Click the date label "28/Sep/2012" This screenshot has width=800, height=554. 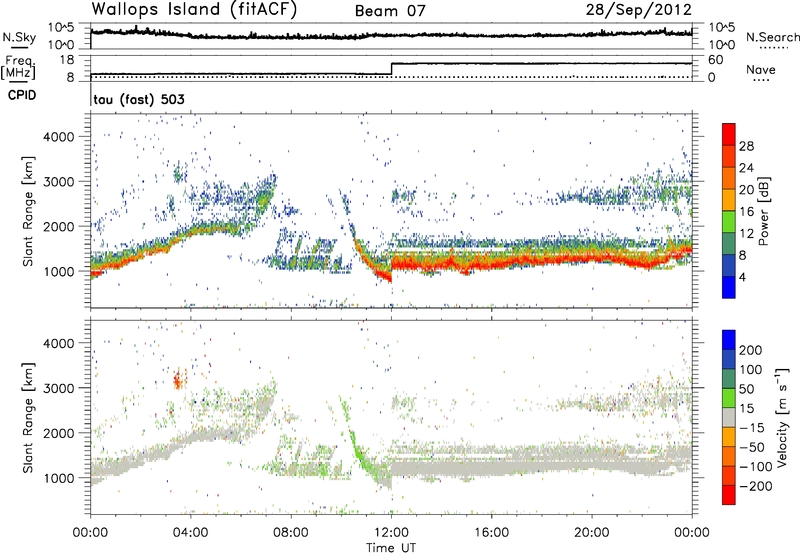click(639, 10)
